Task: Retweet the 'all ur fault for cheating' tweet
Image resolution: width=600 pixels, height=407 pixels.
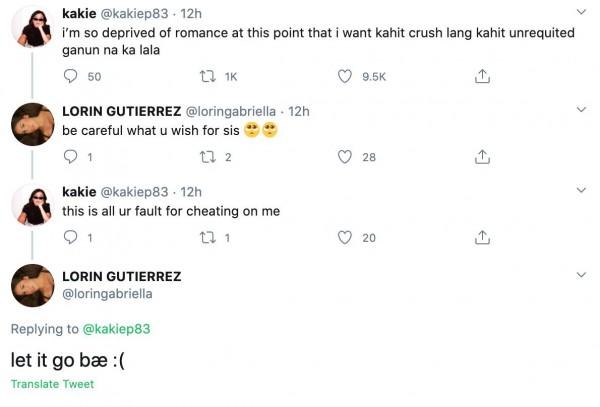Action: click(x=208, y=237)
